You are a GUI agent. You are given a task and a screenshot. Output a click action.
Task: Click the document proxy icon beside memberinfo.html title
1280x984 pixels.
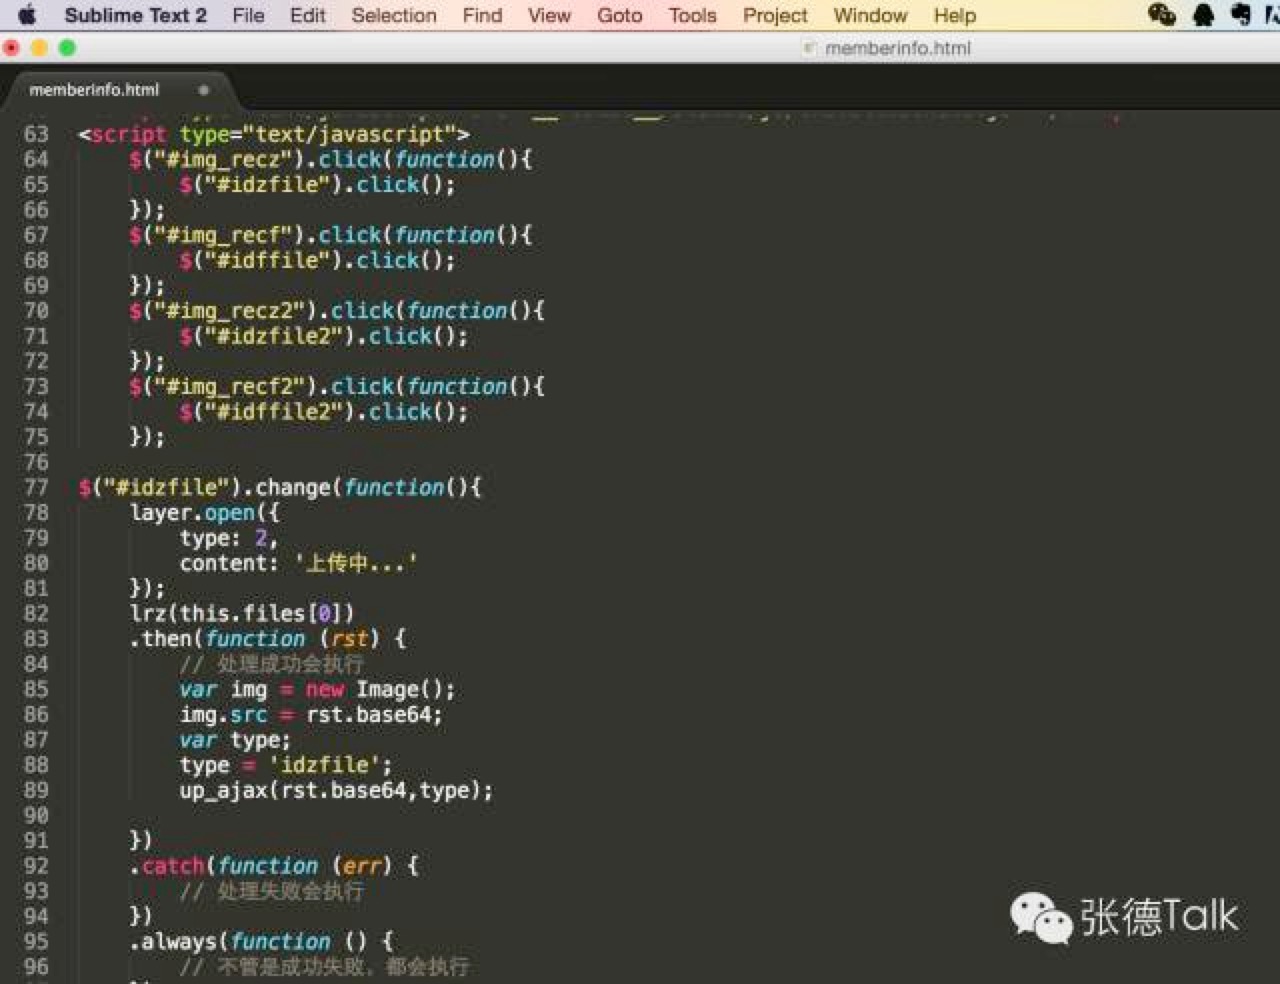click(808, 47)
